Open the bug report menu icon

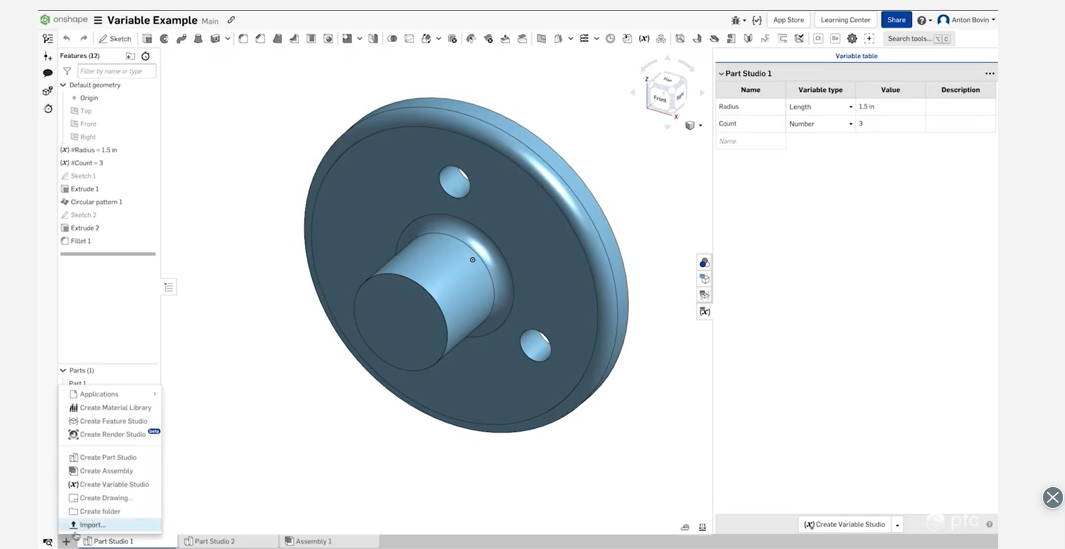coord(737,20)
